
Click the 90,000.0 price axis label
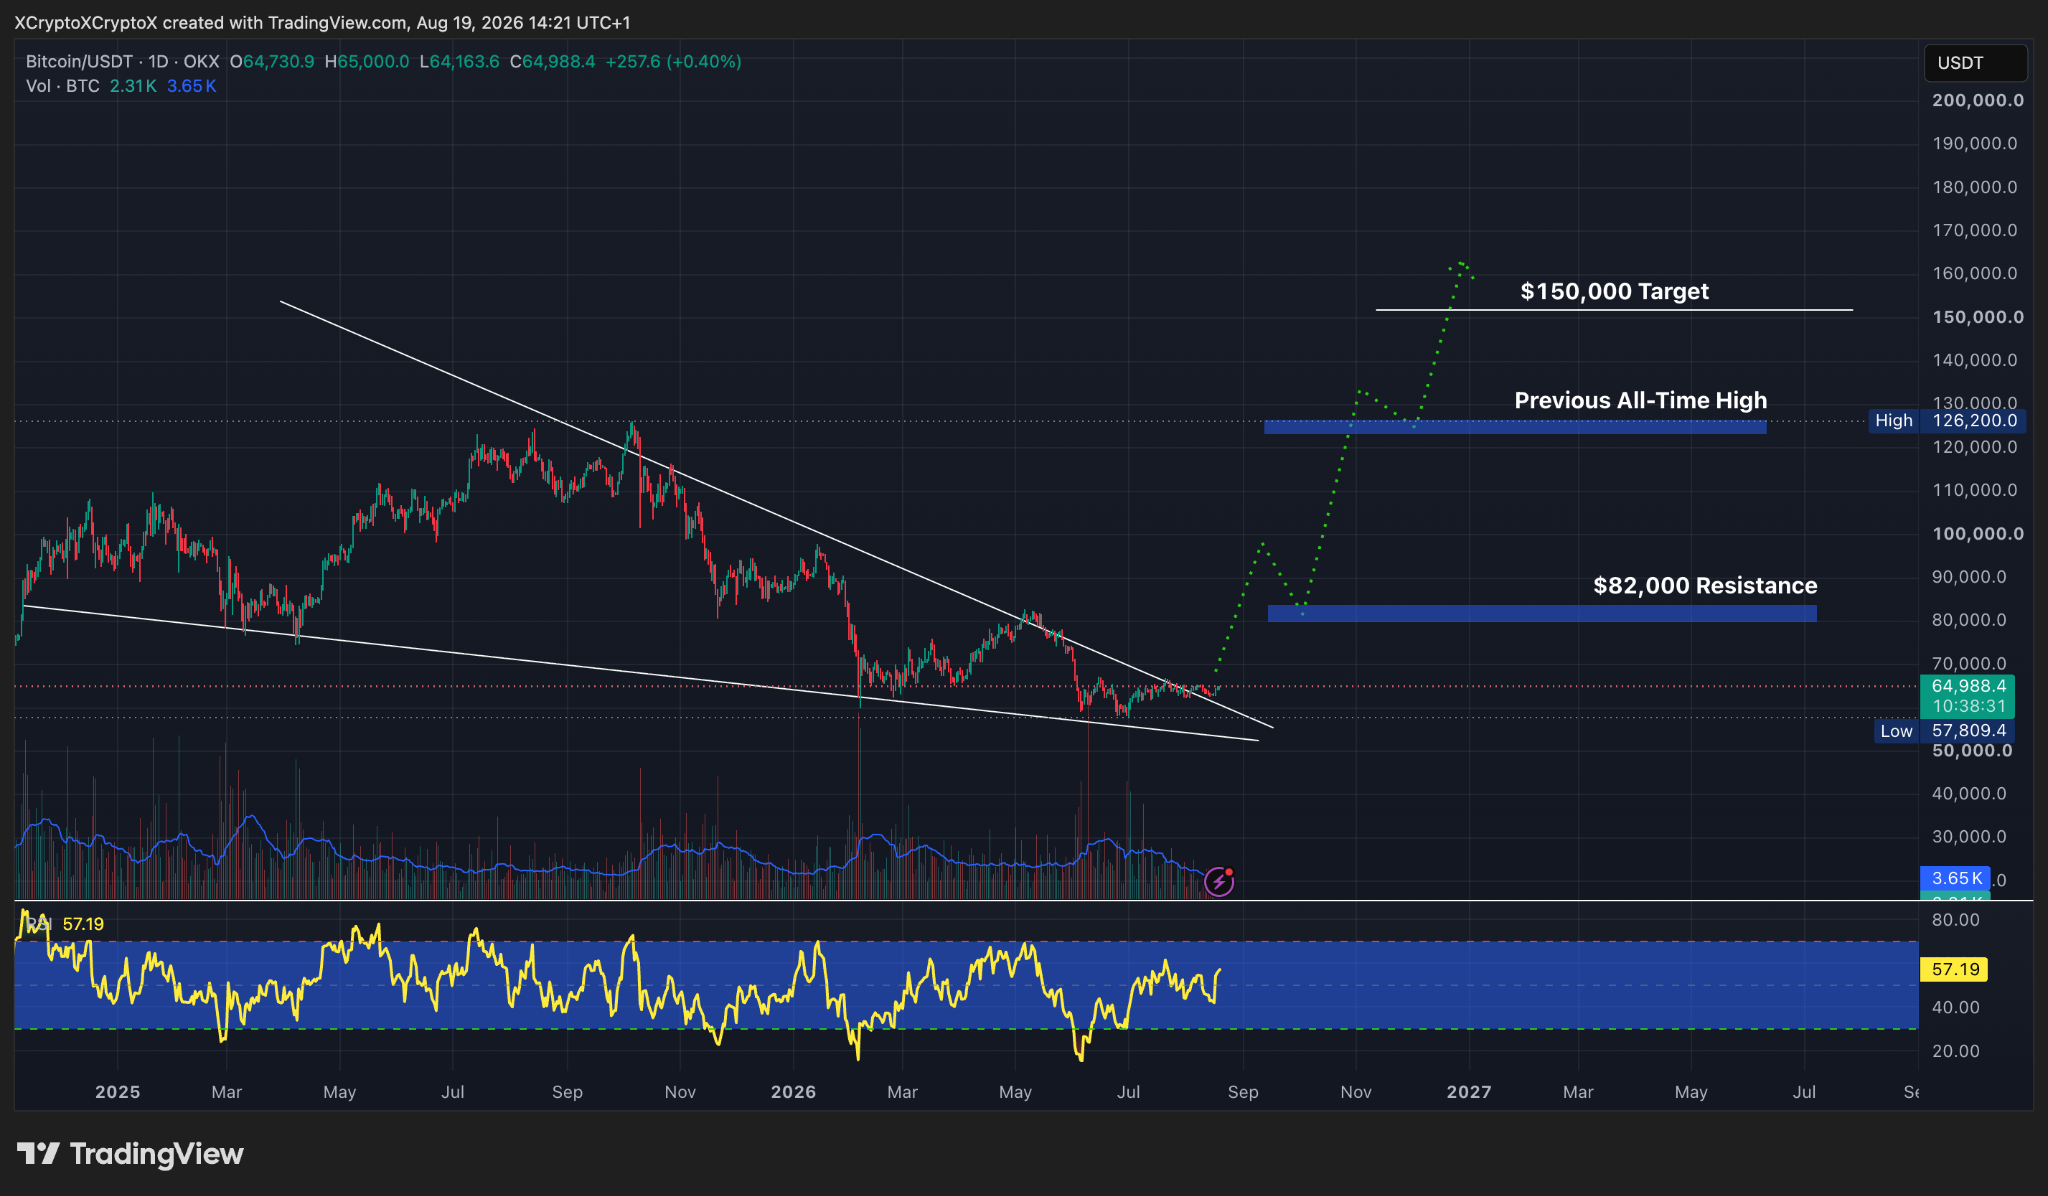coord(1969,577)
